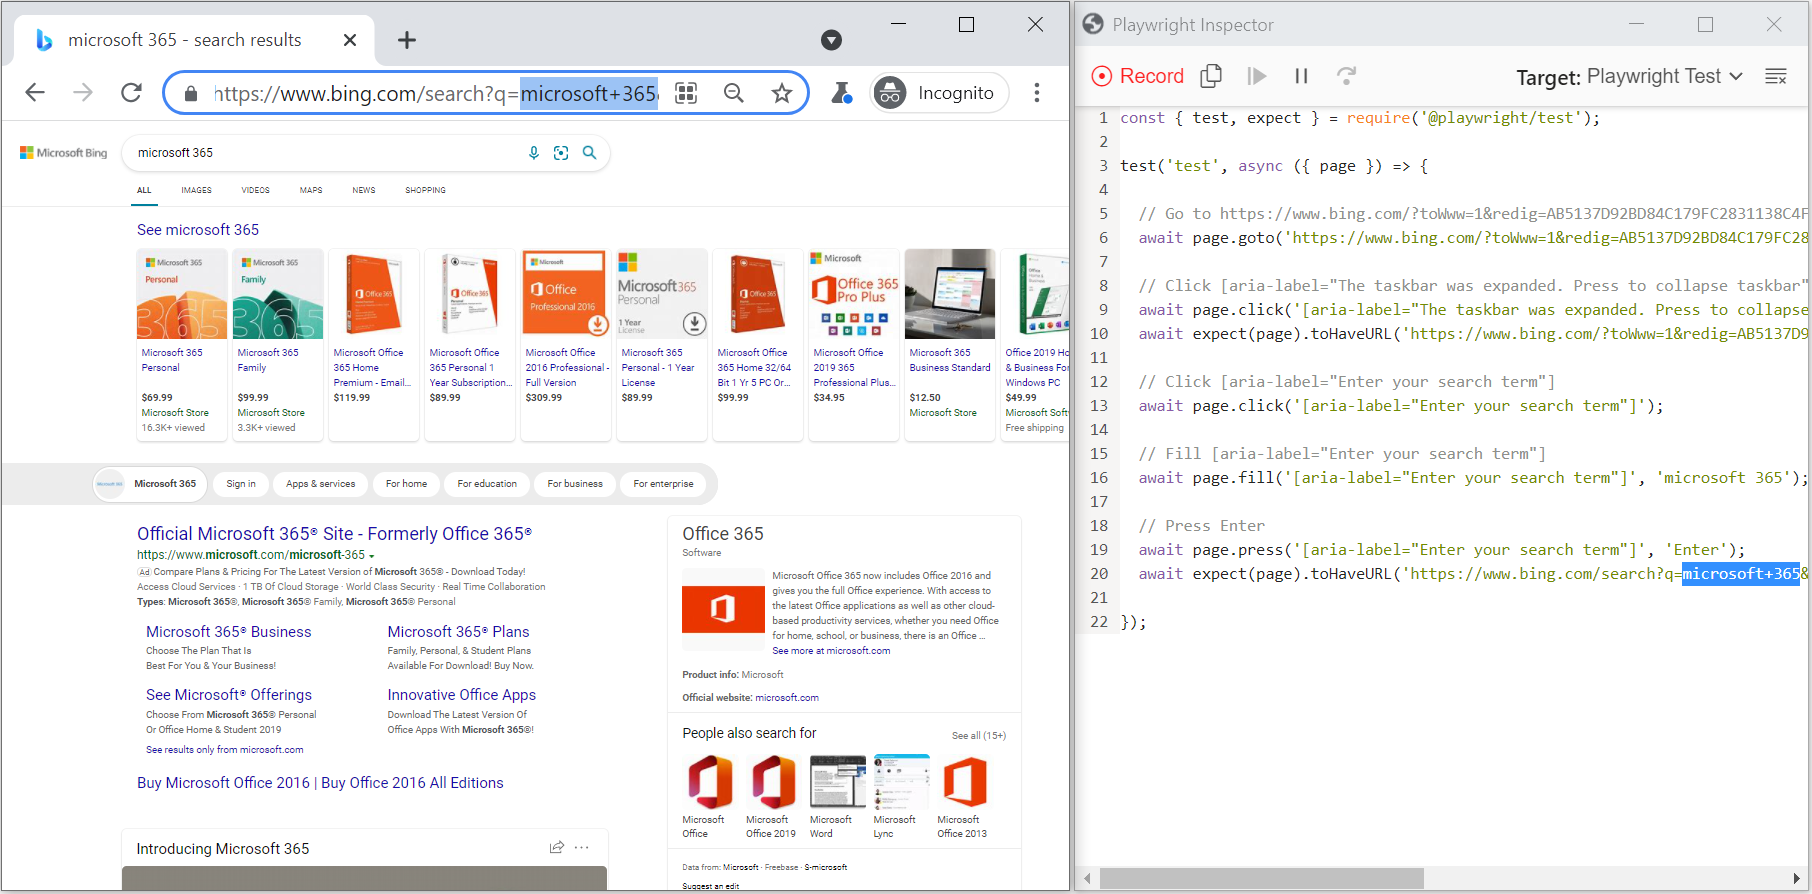1812x894 pixels.
Task: Click the Apps & services chip
Action: click(320, 484)
